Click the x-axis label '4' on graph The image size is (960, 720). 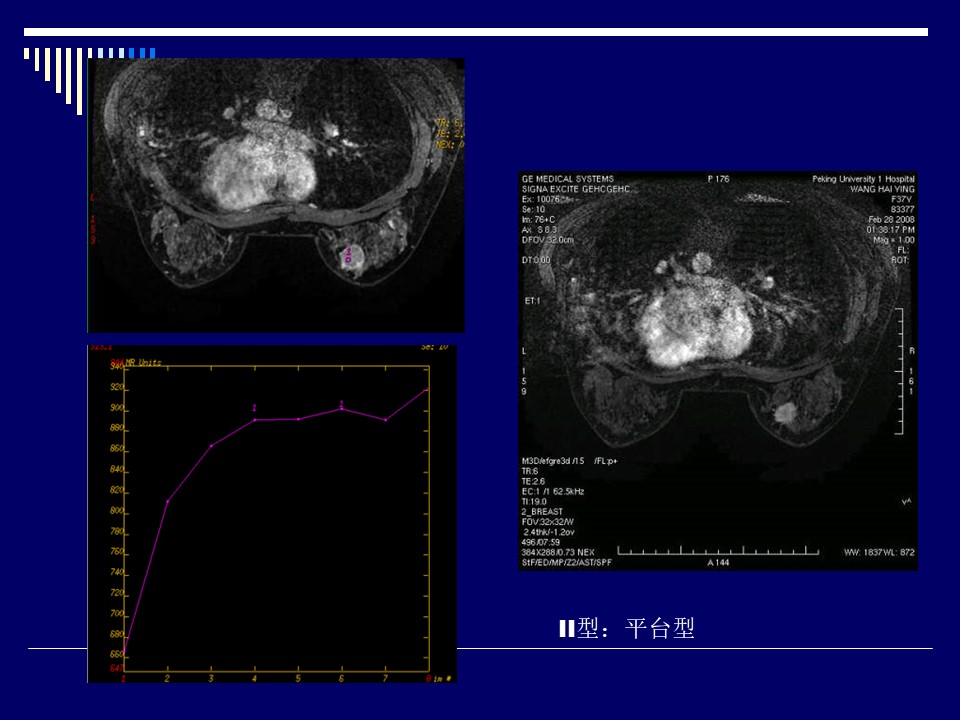point(254,678)
